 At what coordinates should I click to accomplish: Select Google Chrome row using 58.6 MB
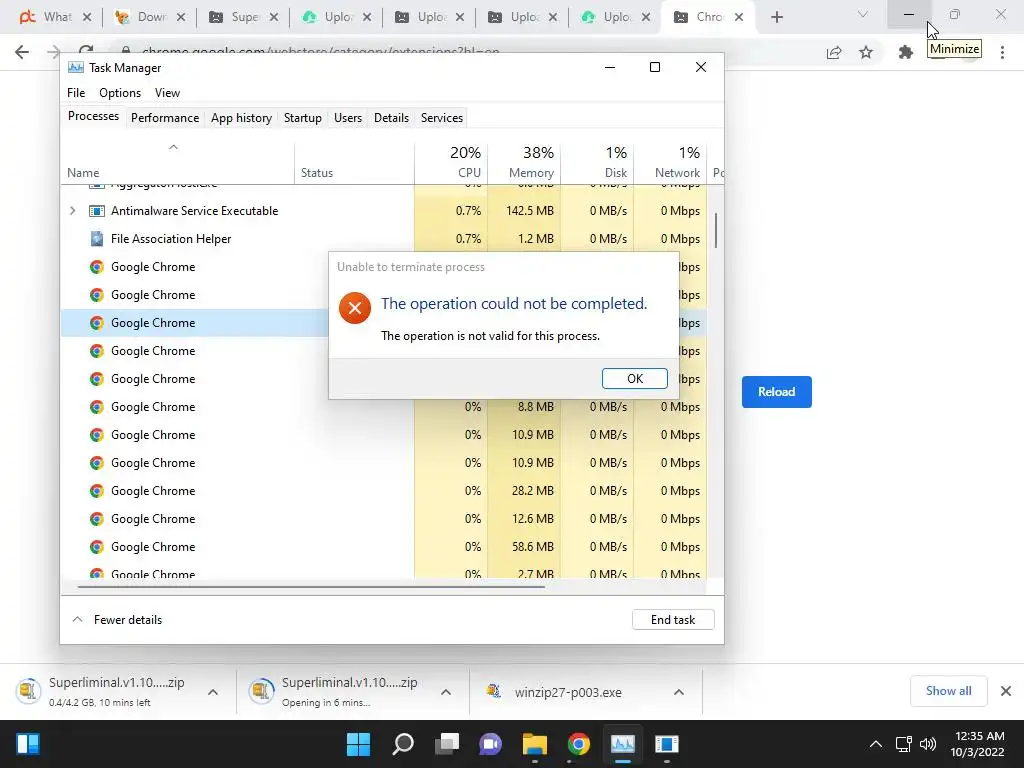point(384,547)
